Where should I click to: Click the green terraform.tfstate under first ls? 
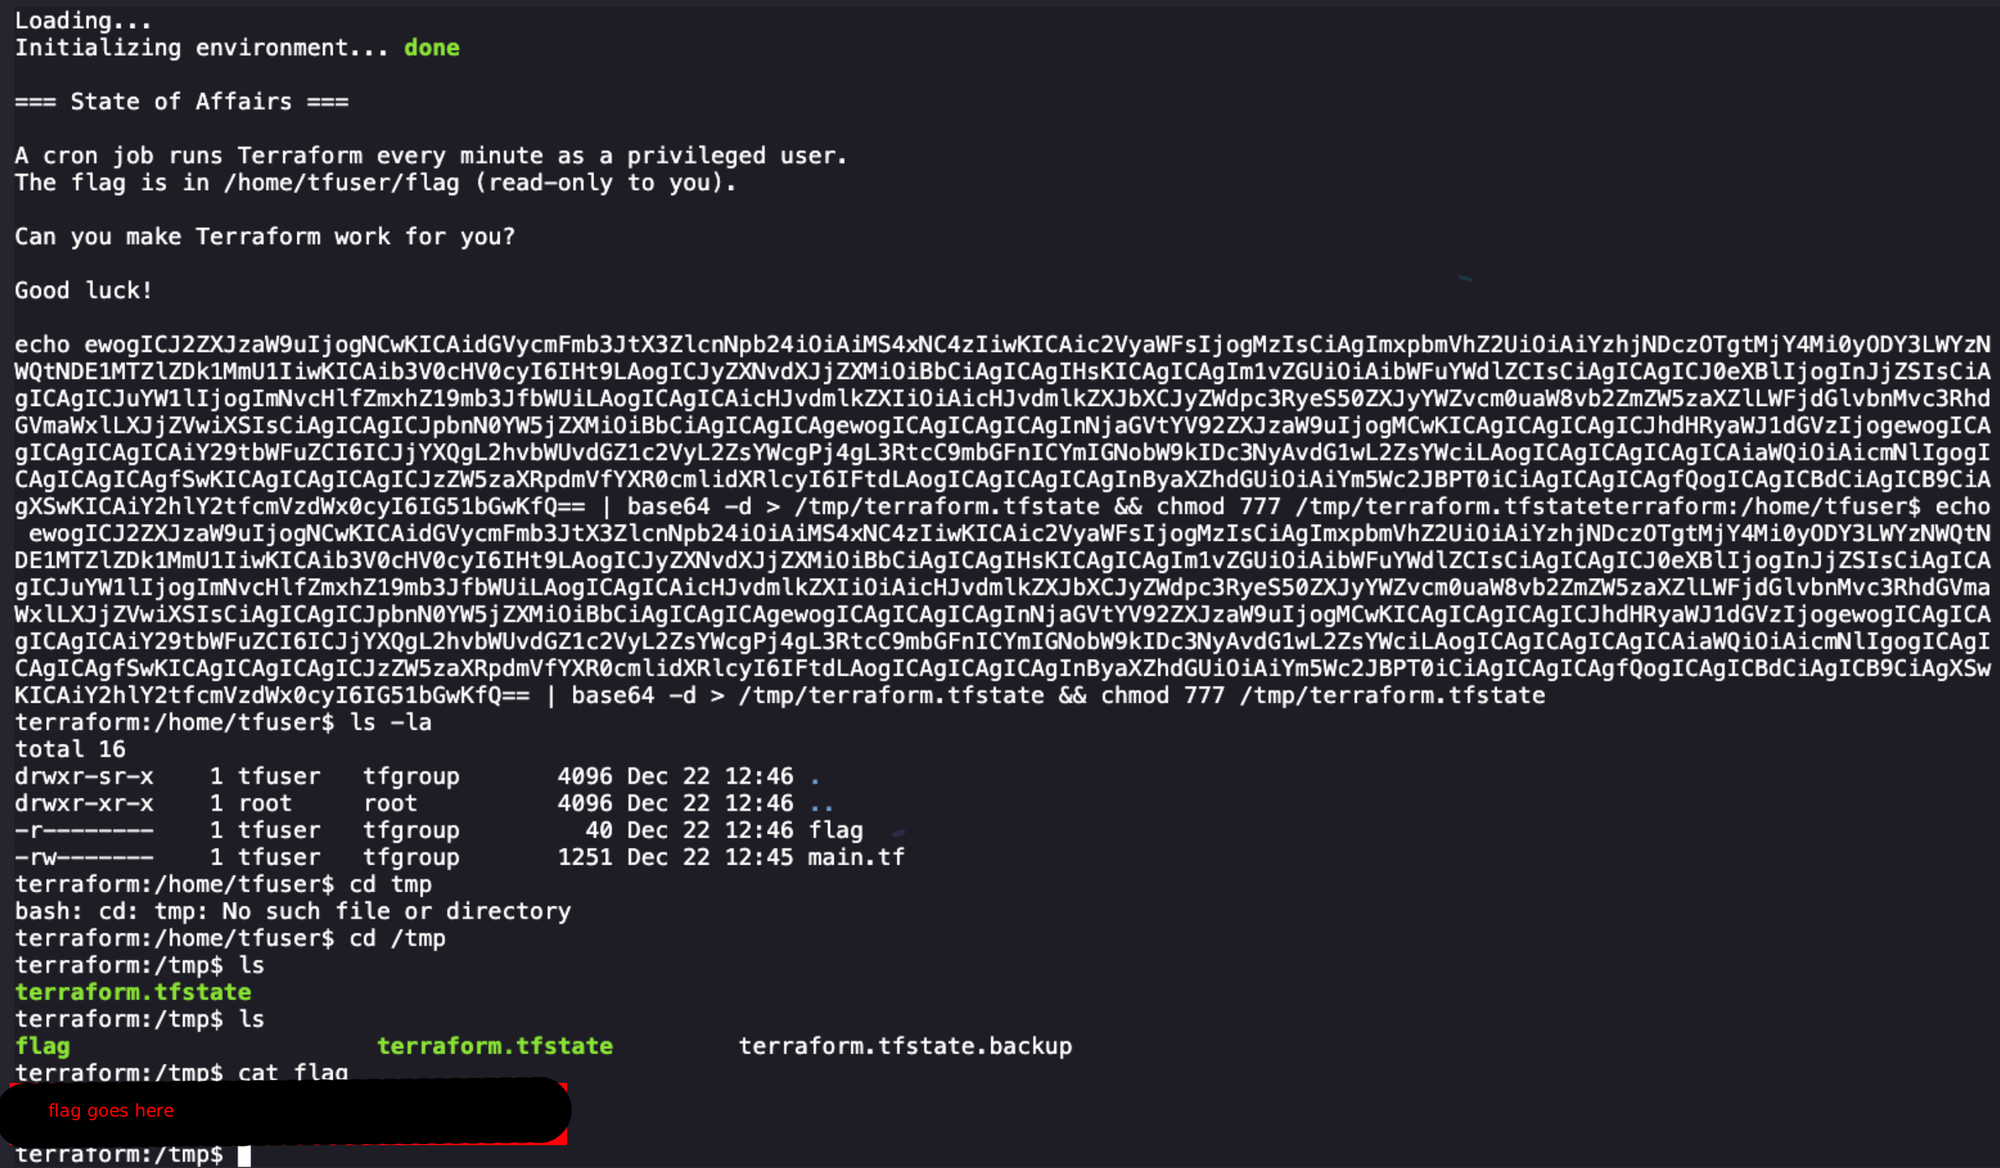coord(133,992)
